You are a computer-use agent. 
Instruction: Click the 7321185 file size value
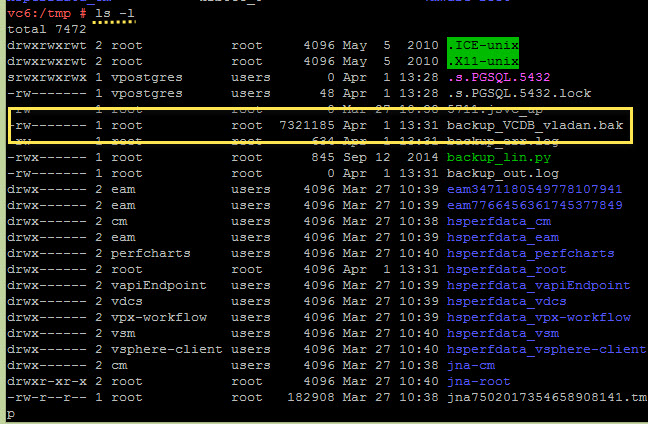(307, 125)
